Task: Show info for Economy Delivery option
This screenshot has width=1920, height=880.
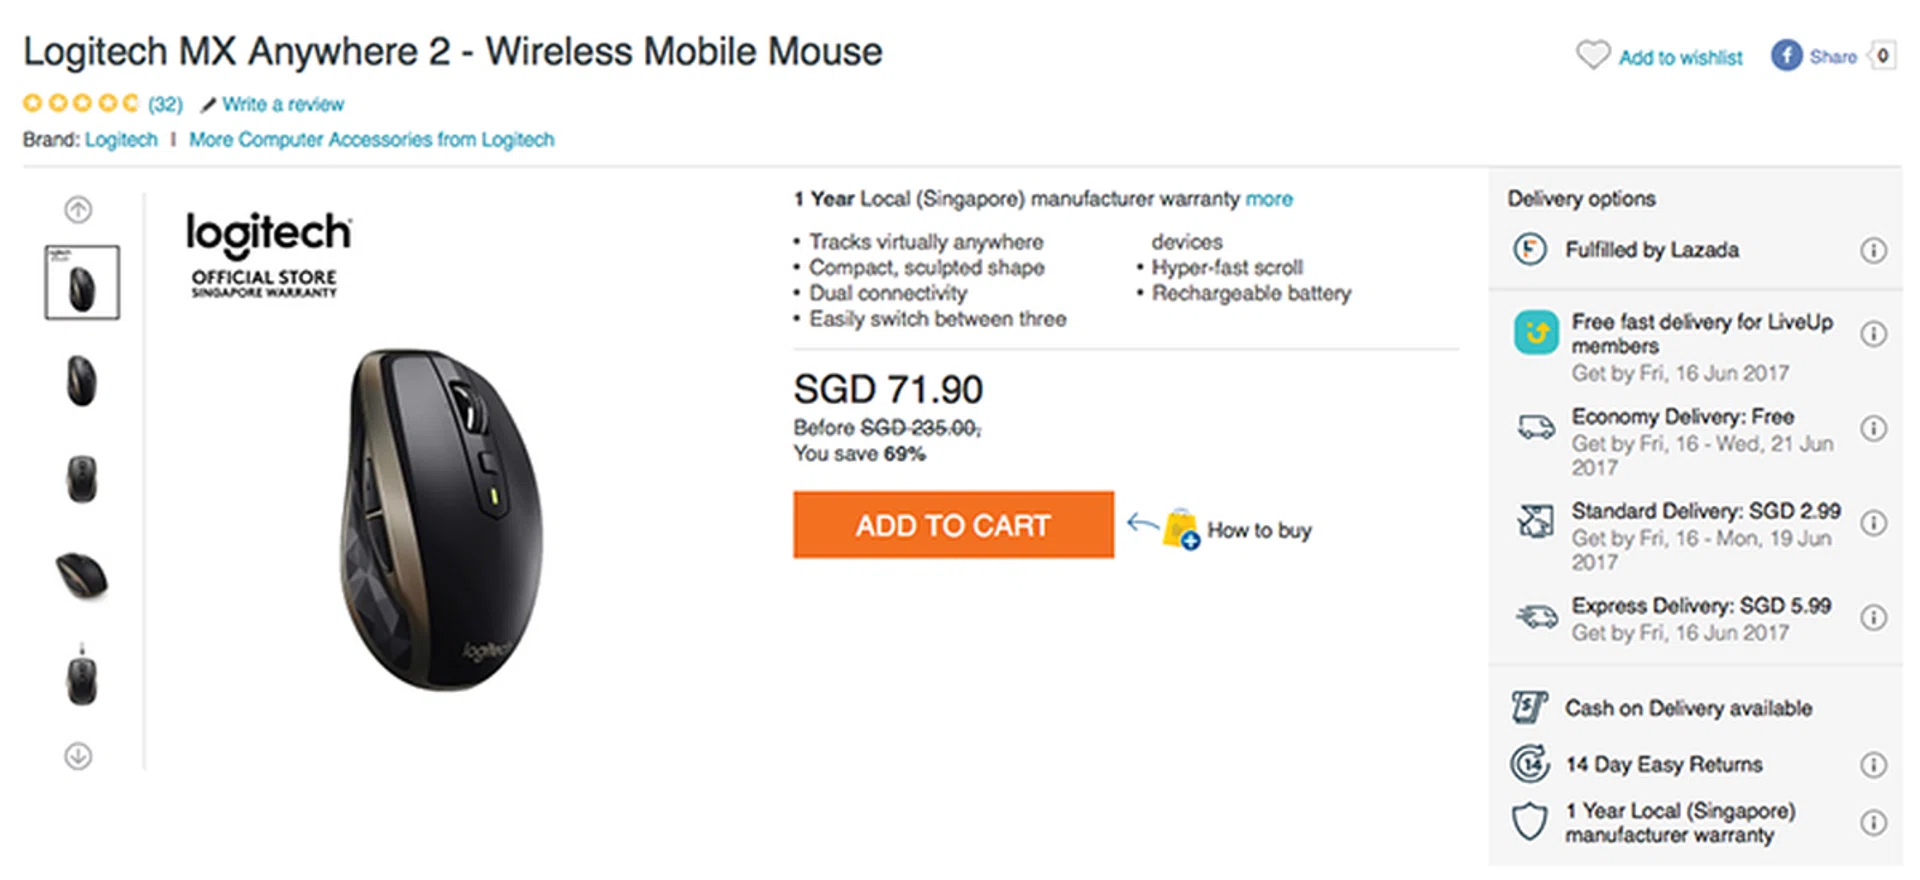Action: click(x=1873, y=429)
